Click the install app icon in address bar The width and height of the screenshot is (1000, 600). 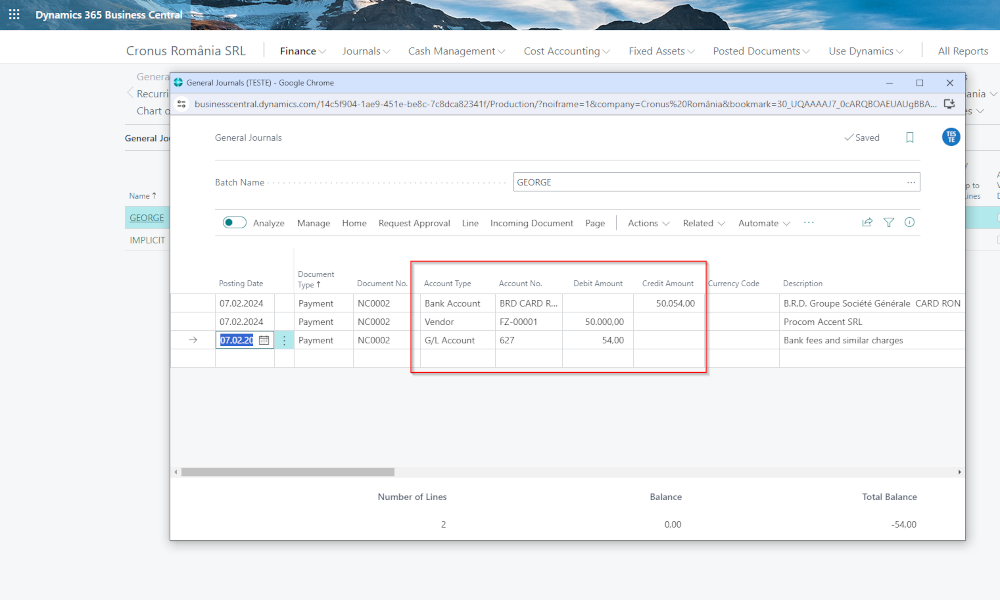point(949,103)
